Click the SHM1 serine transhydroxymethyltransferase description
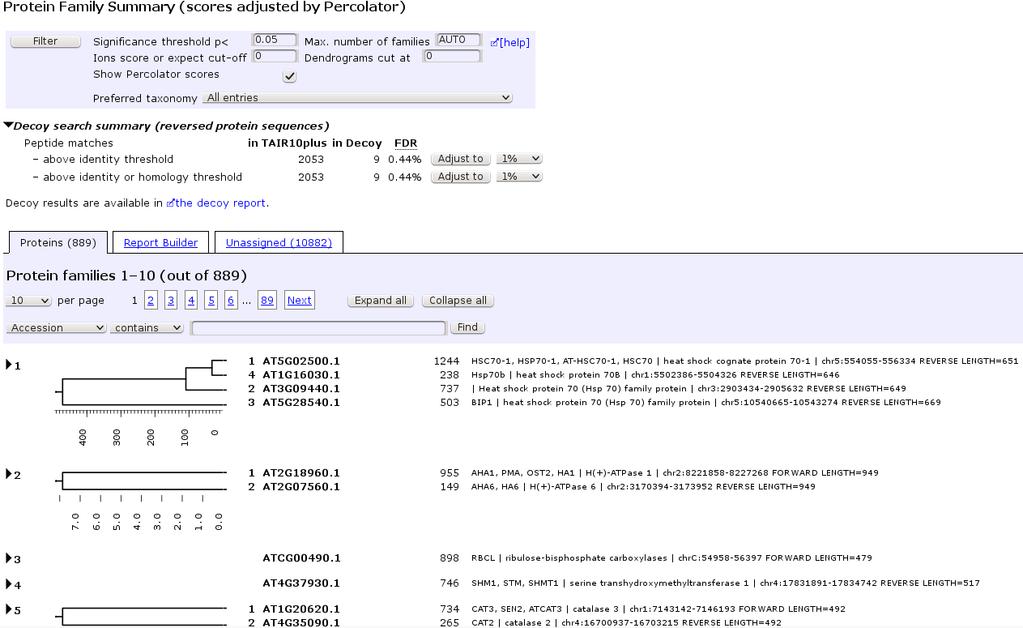1023x628 pixels. [725, 583]
